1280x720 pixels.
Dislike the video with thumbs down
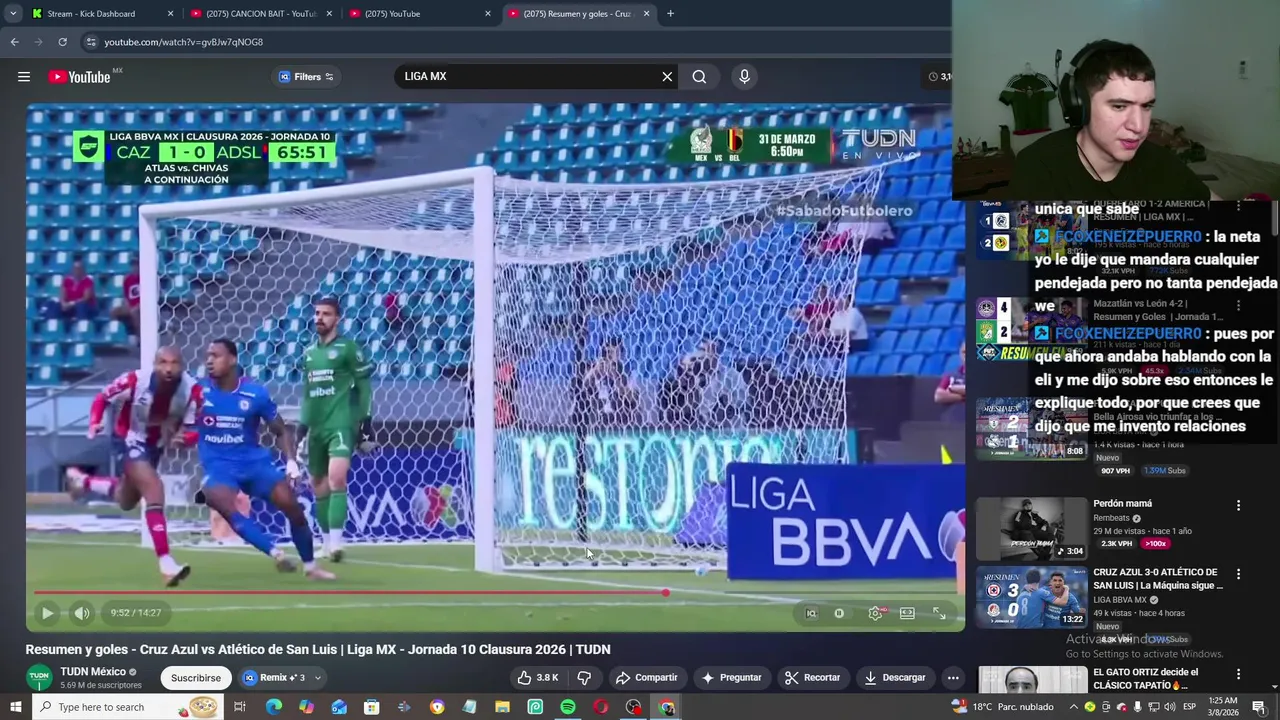584,678
